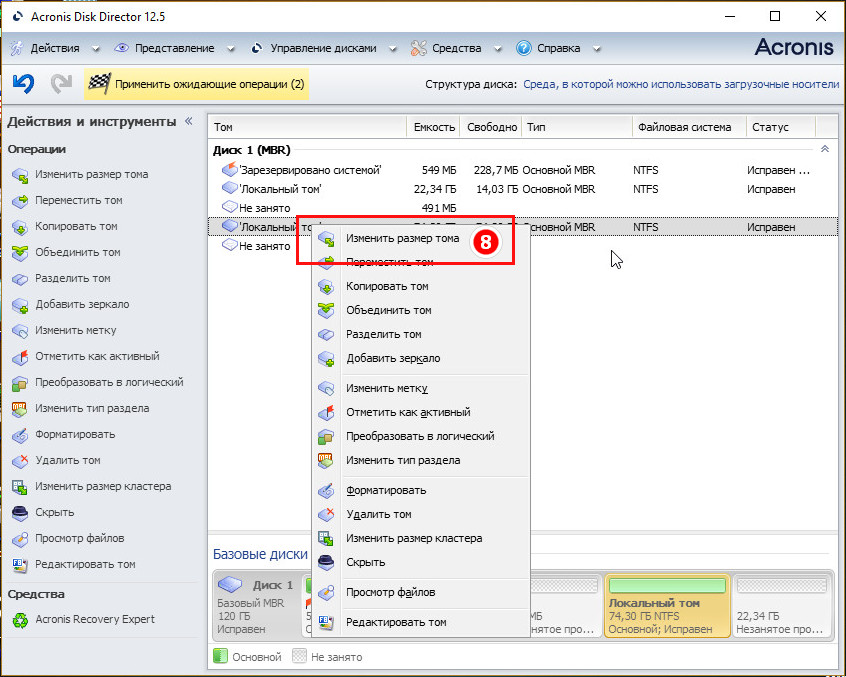This screenshot has height=677, width=846.
Task: Open the disk structure environment link
Action: pyautogui.click(x=681, y=84)
